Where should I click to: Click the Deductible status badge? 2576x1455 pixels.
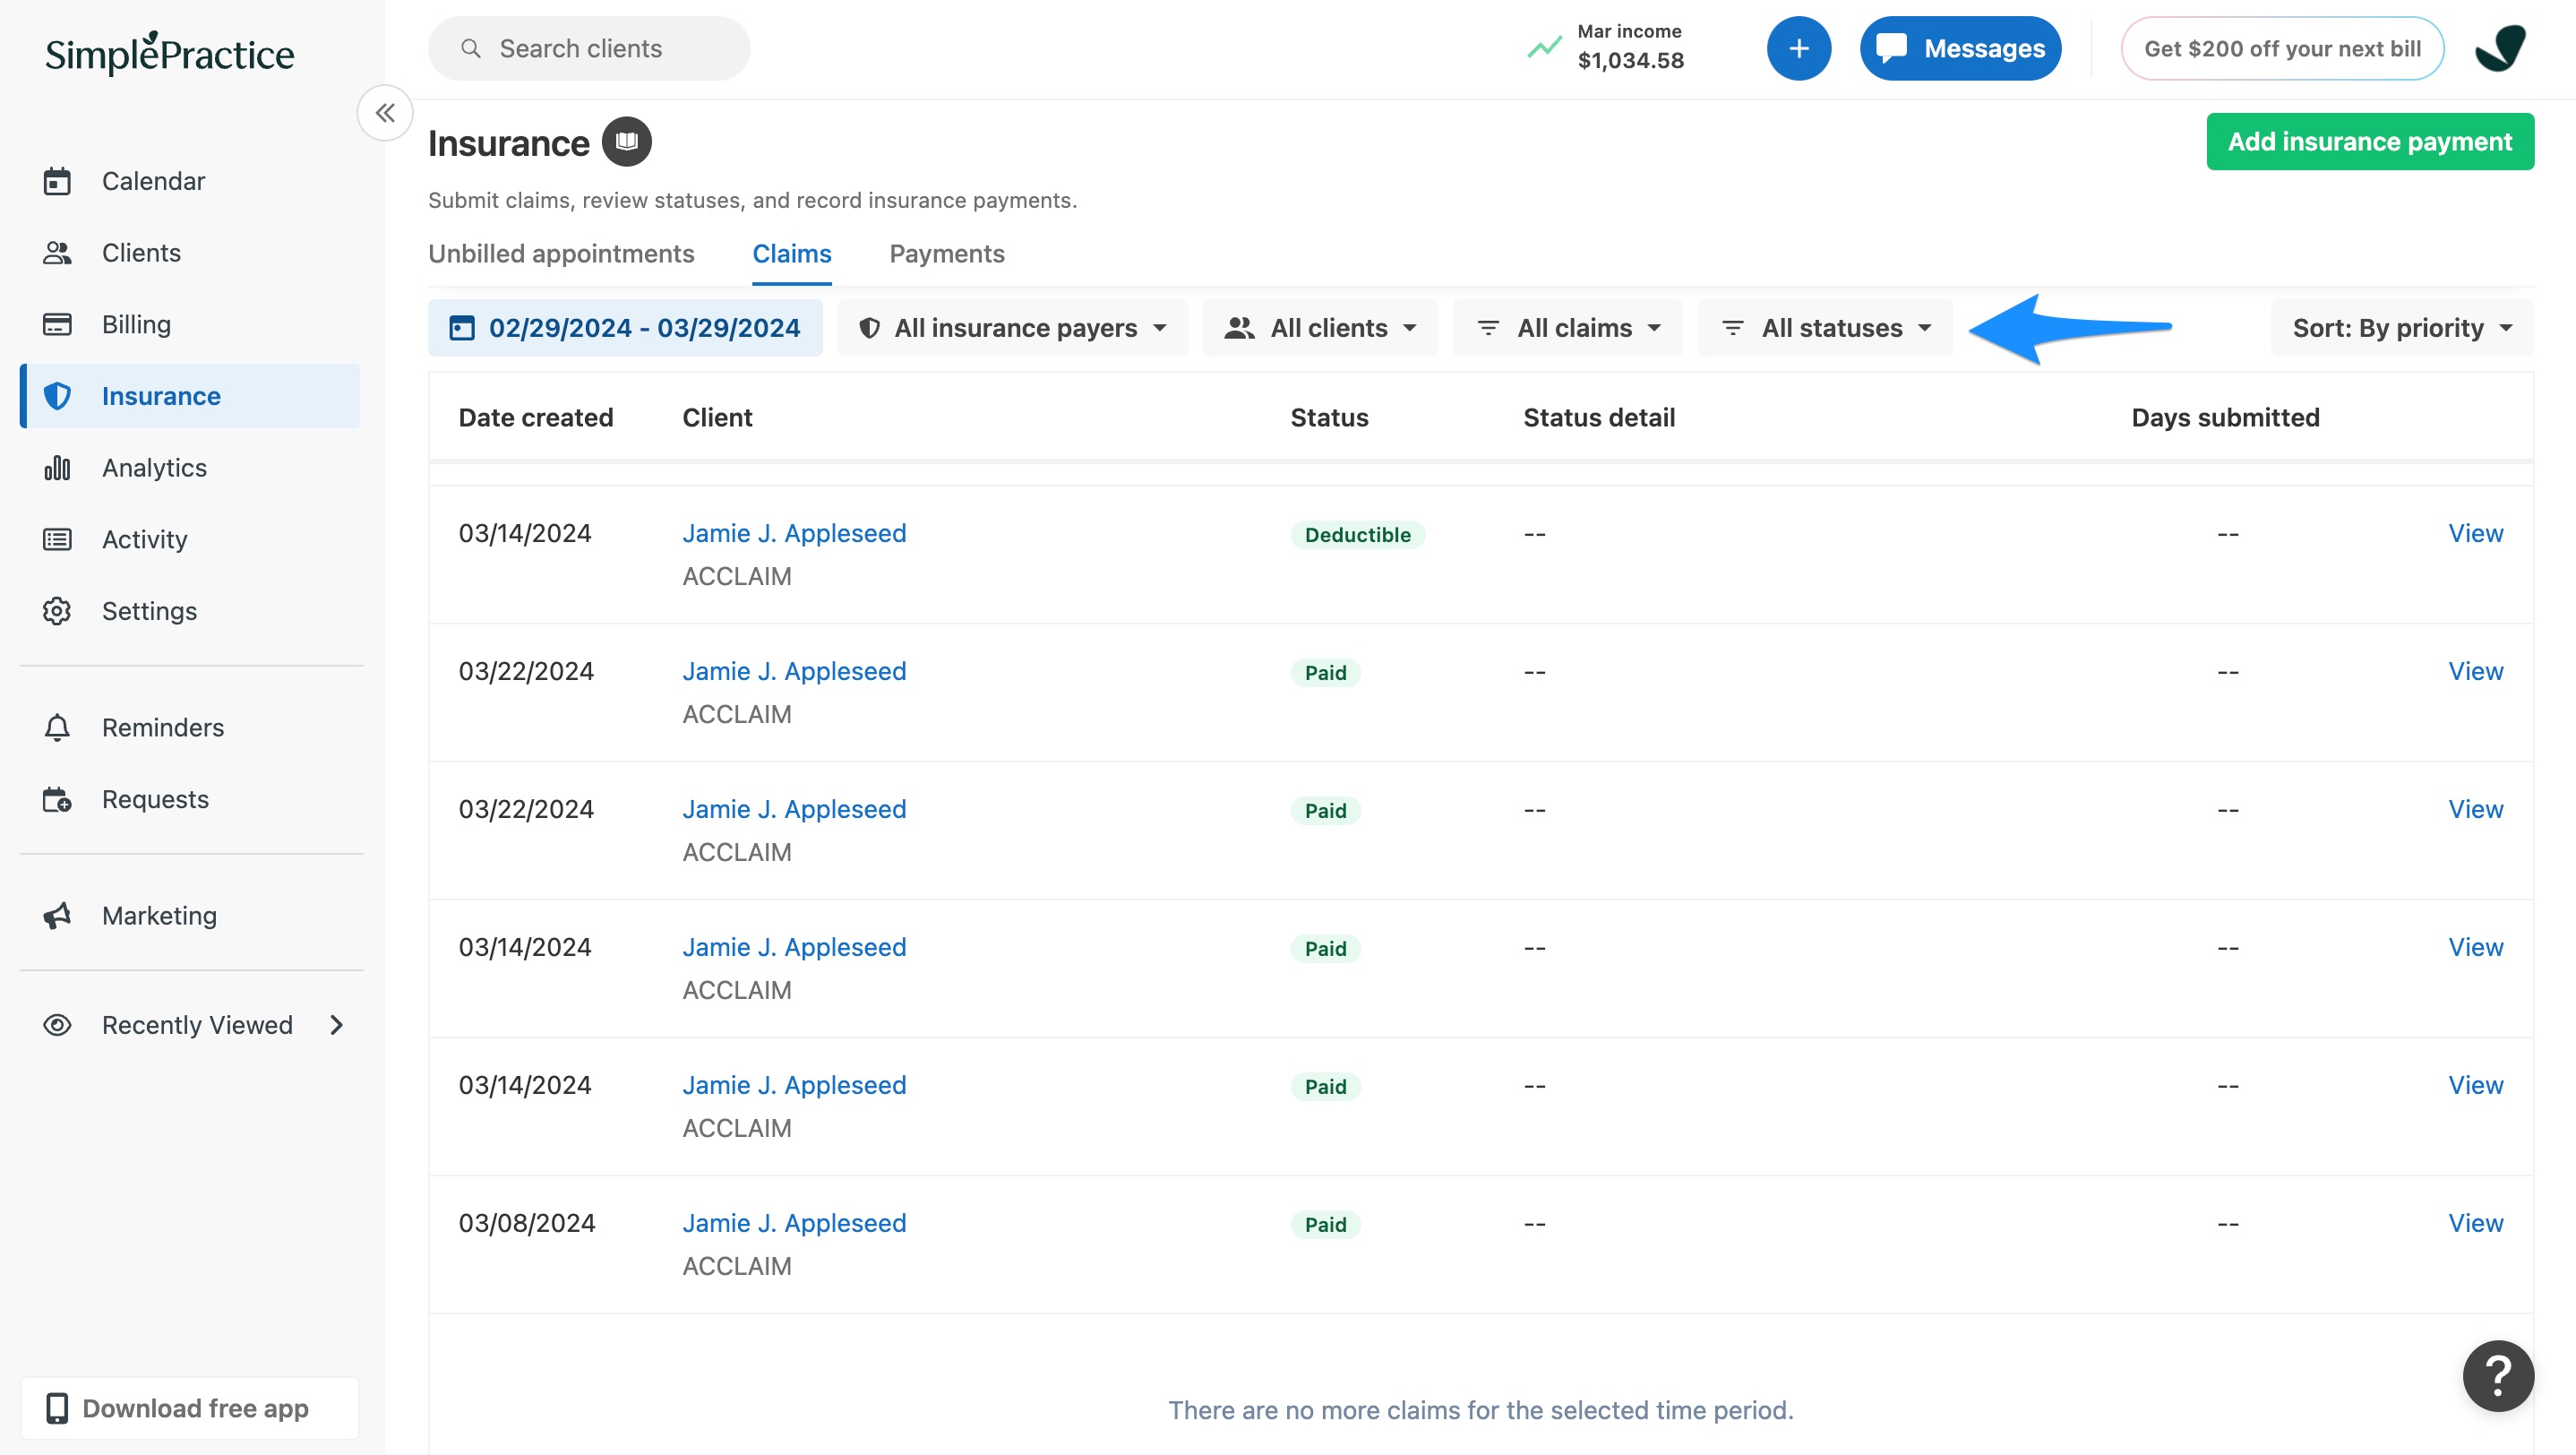[x=1357, y=534]
